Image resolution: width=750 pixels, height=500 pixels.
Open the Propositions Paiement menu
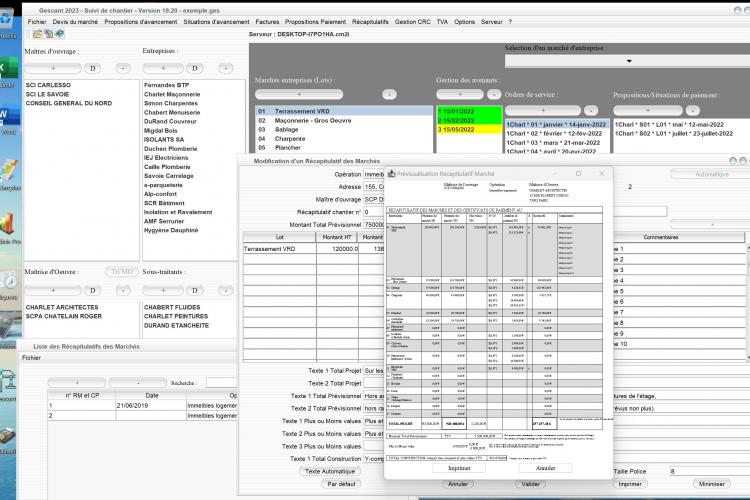315,22
